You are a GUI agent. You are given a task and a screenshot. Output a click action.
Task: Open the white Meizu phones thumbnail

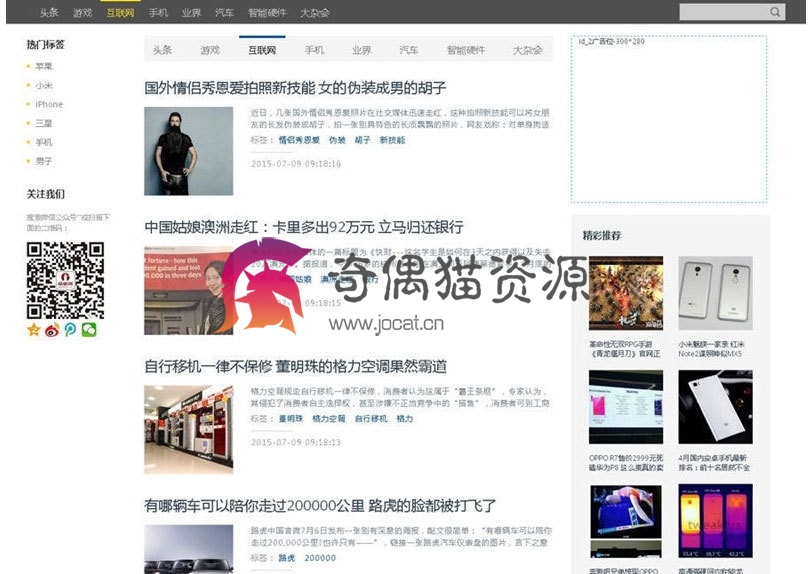click(x=715, y=293)
